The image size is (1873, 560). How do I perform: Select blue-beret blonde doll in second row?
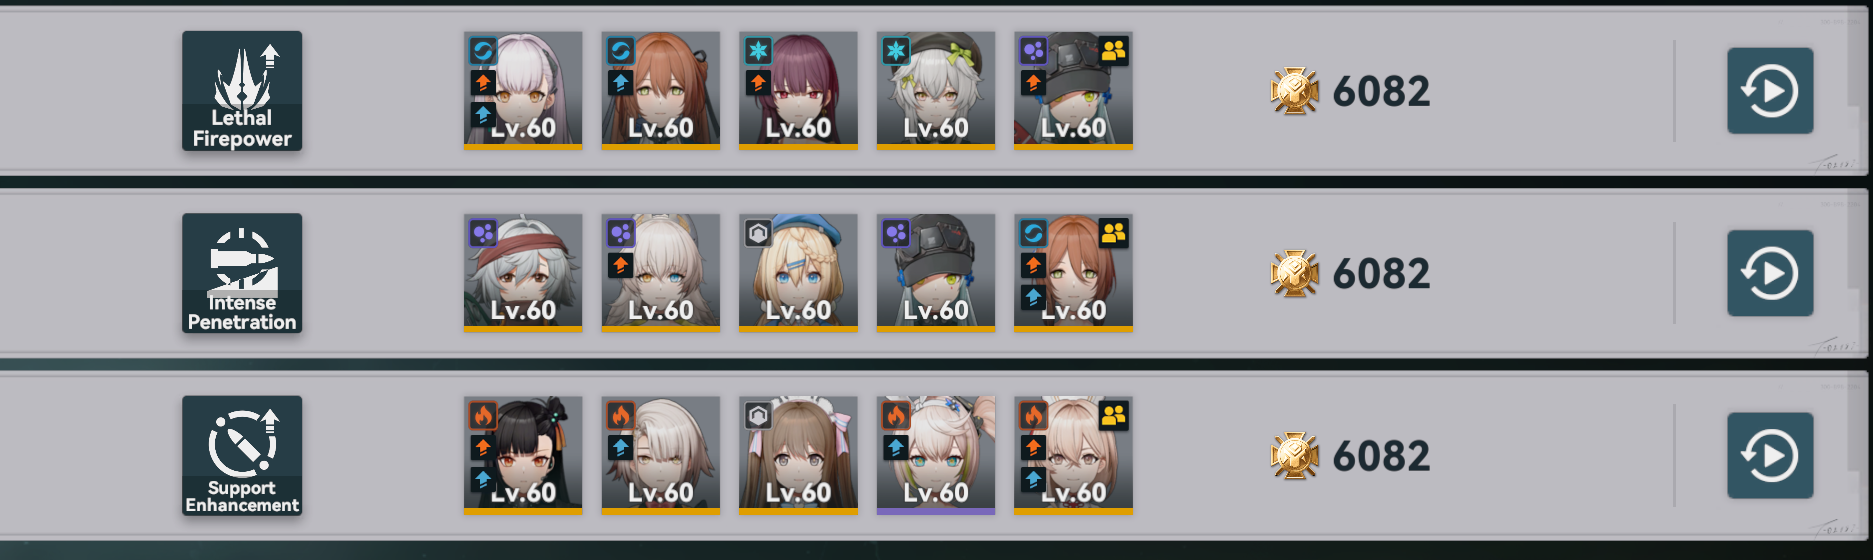[x=798, y=273]
